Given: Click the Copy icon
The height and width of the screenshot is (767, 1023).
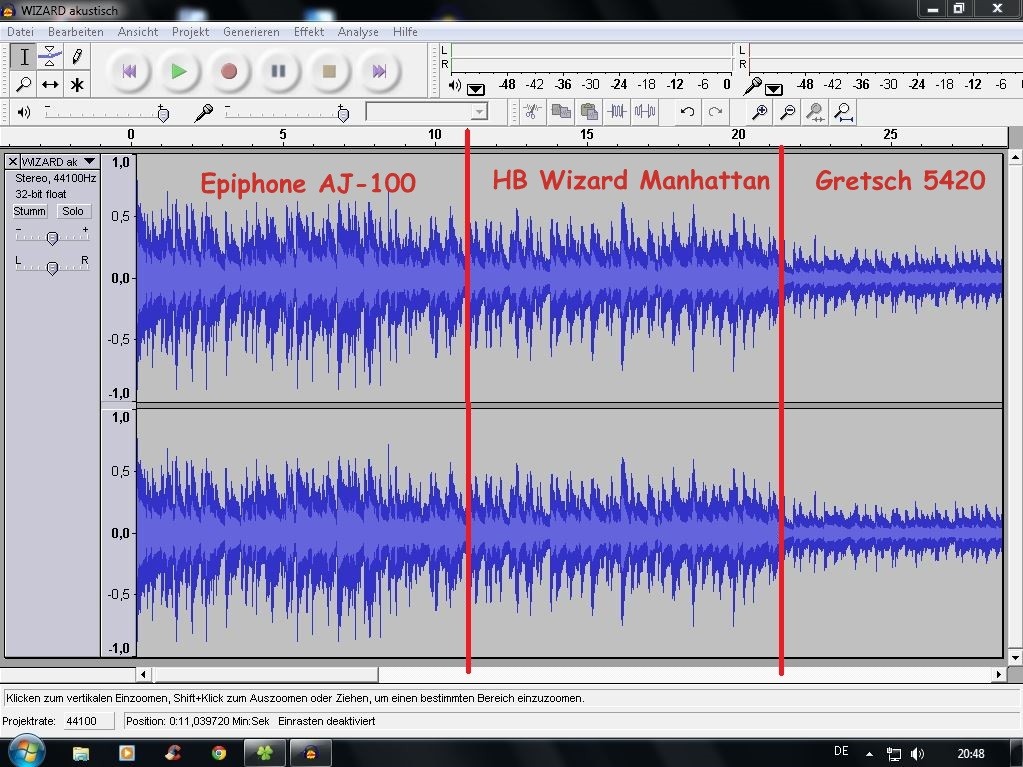Looking at the screenshot, I should (x=561, y=112).
